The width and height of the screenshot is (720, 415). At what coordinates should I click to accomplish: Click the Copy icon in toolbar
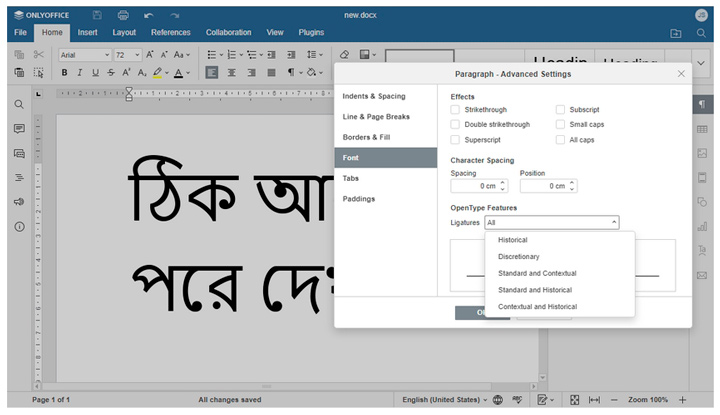[x=19, y=55]
